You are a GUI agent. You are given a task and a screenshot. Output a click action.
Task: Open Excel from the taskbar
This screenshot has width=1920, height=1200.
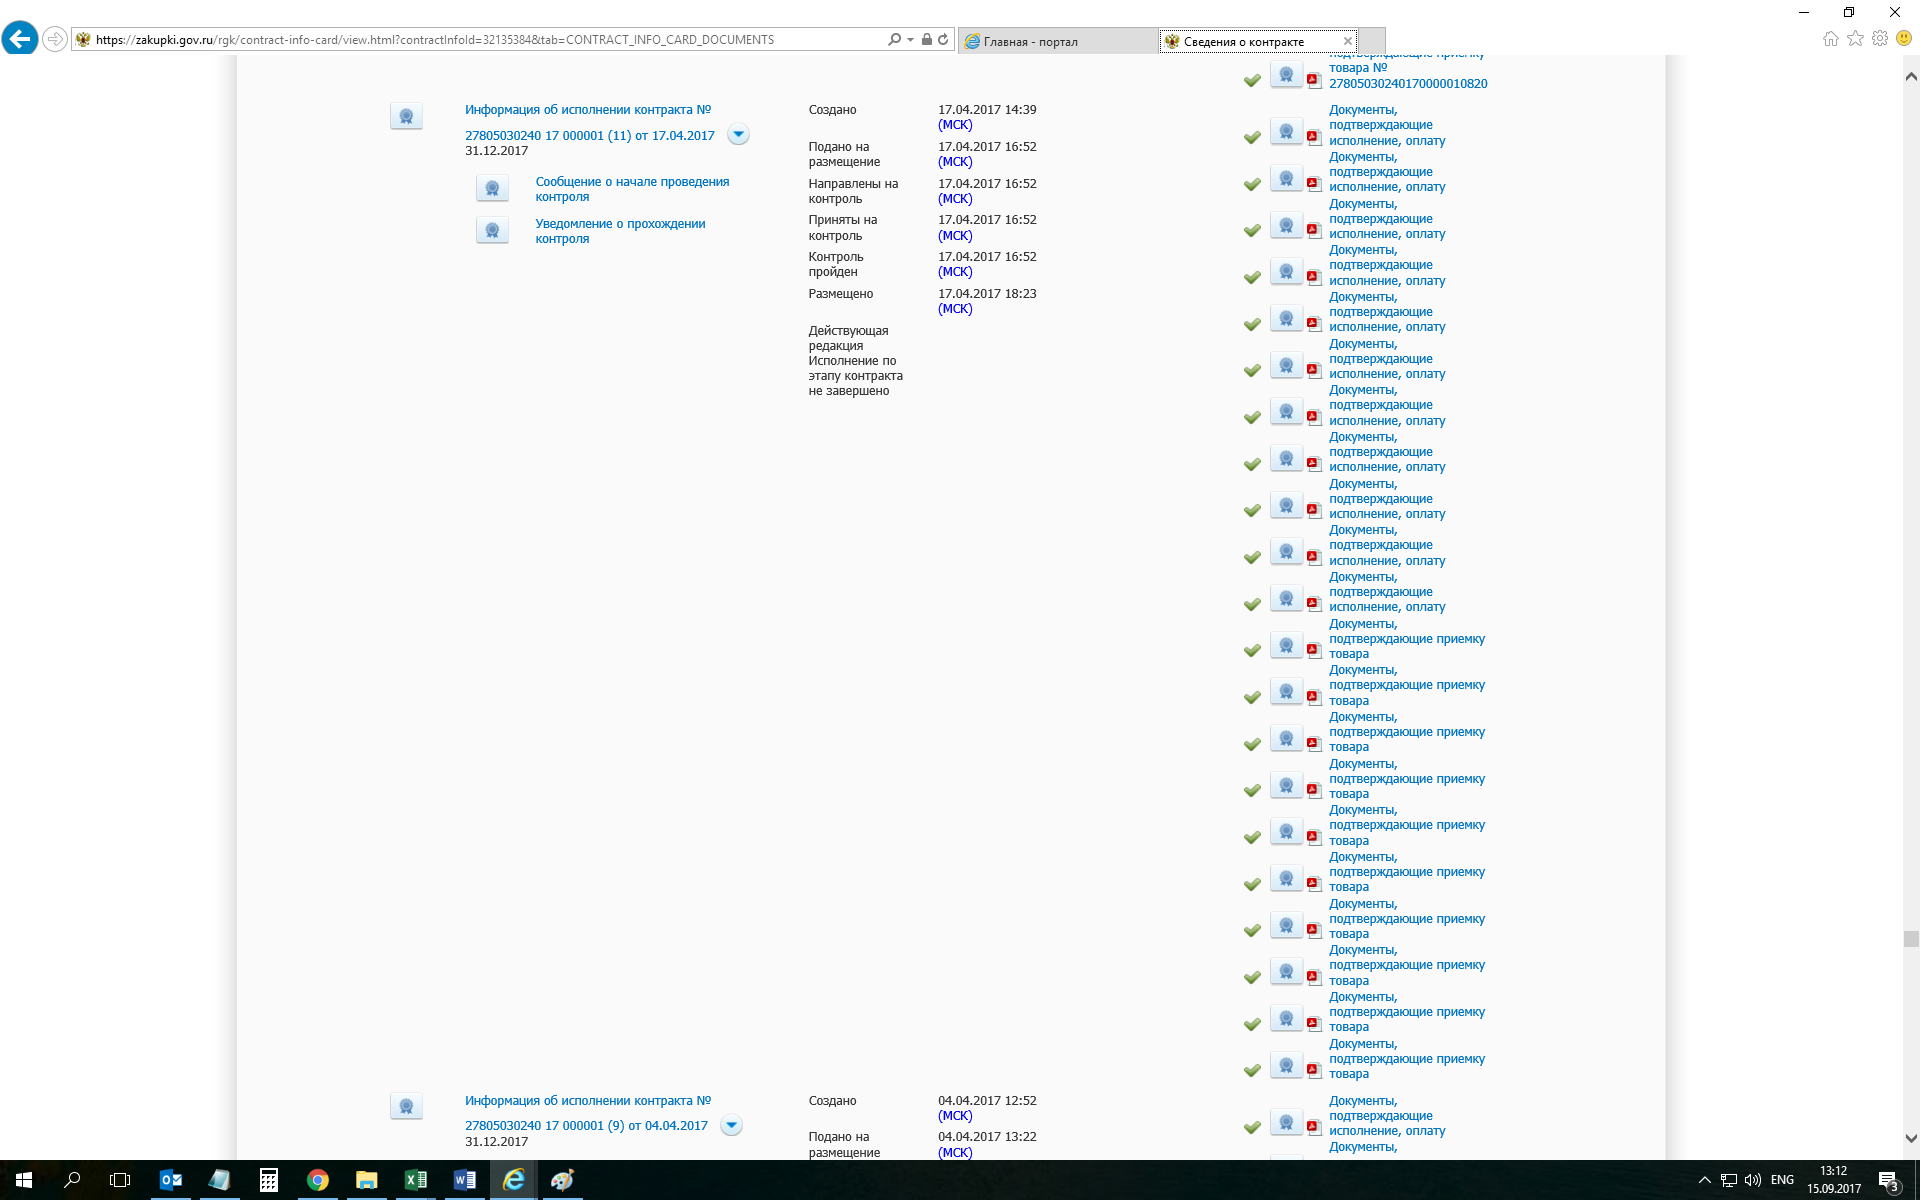tap(415, 1180)
